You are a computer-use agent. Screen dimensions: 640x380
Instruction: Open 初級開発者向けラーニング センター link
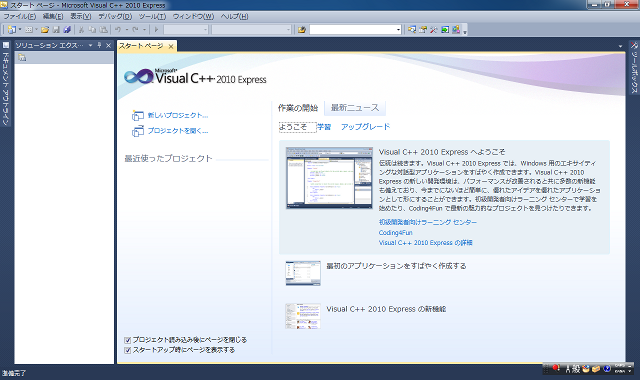428,222
